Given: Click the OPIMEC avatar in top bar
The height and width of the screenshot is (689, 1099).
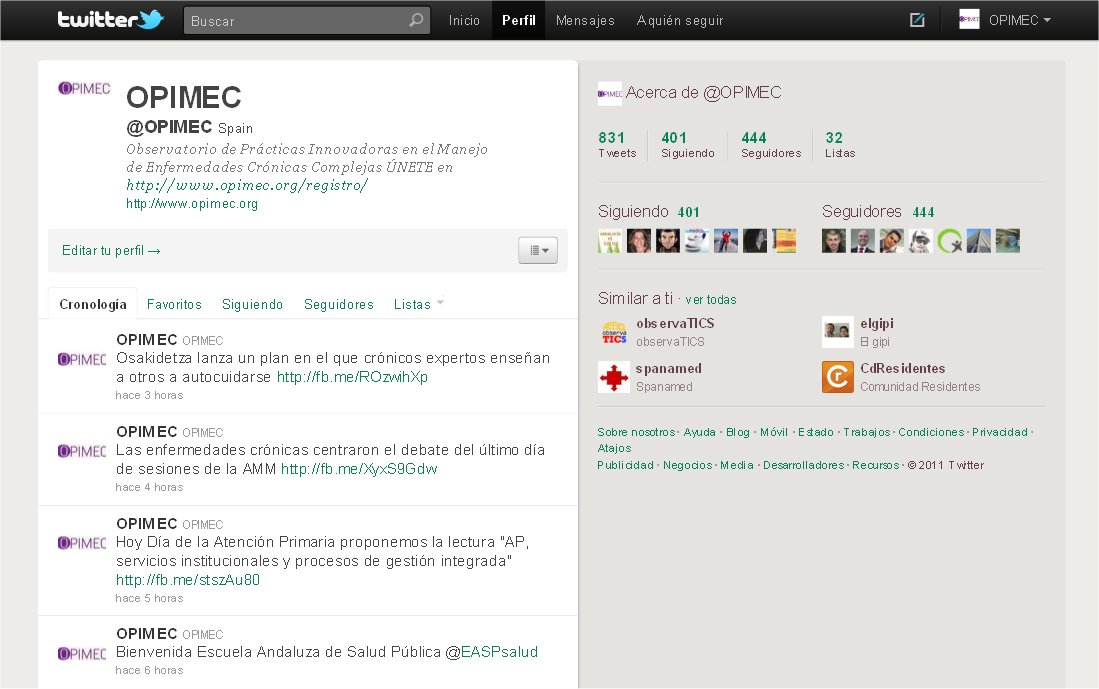Looking at the screenshot, I should click(x=969, y=20).
